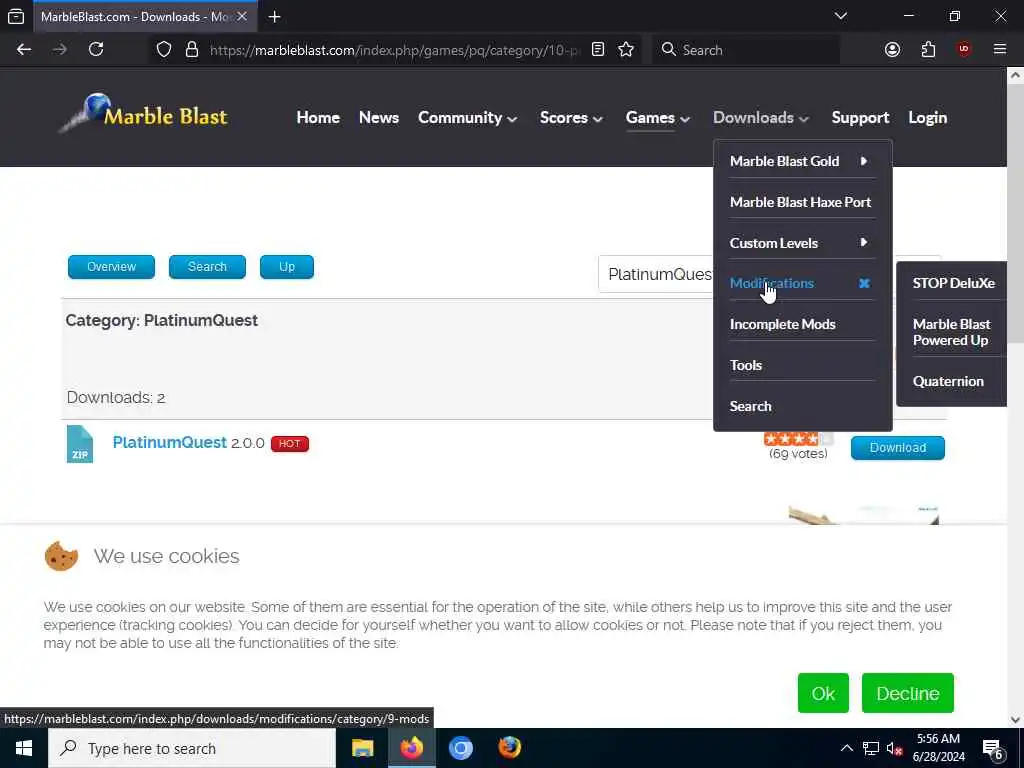Decline cookies with the Decline button
This screenshot has height=768, width=1024.
tap(907, 693)
